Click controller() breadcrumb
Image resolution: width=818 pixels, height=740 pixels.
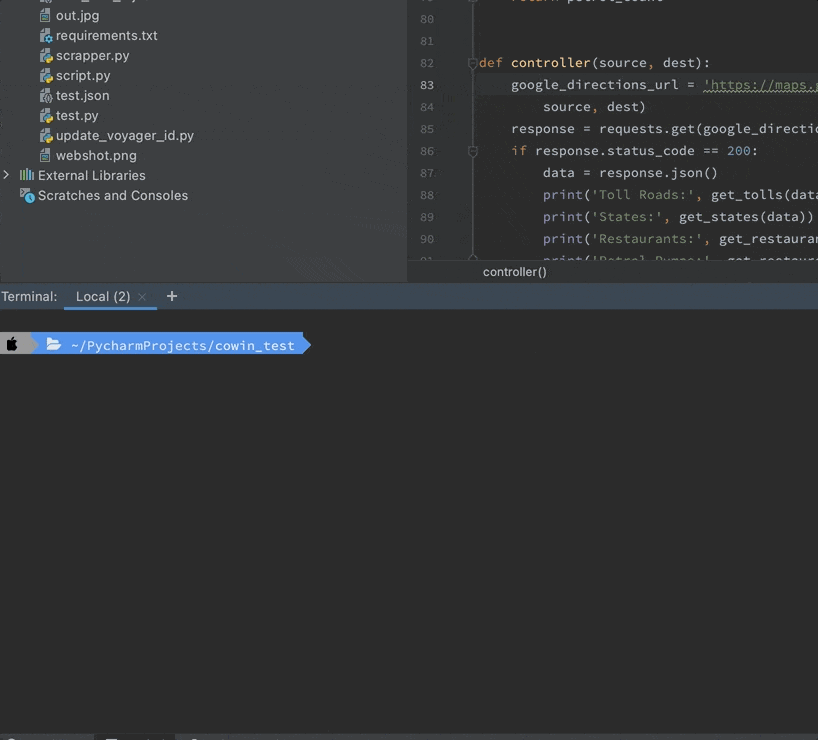point(514,272)
